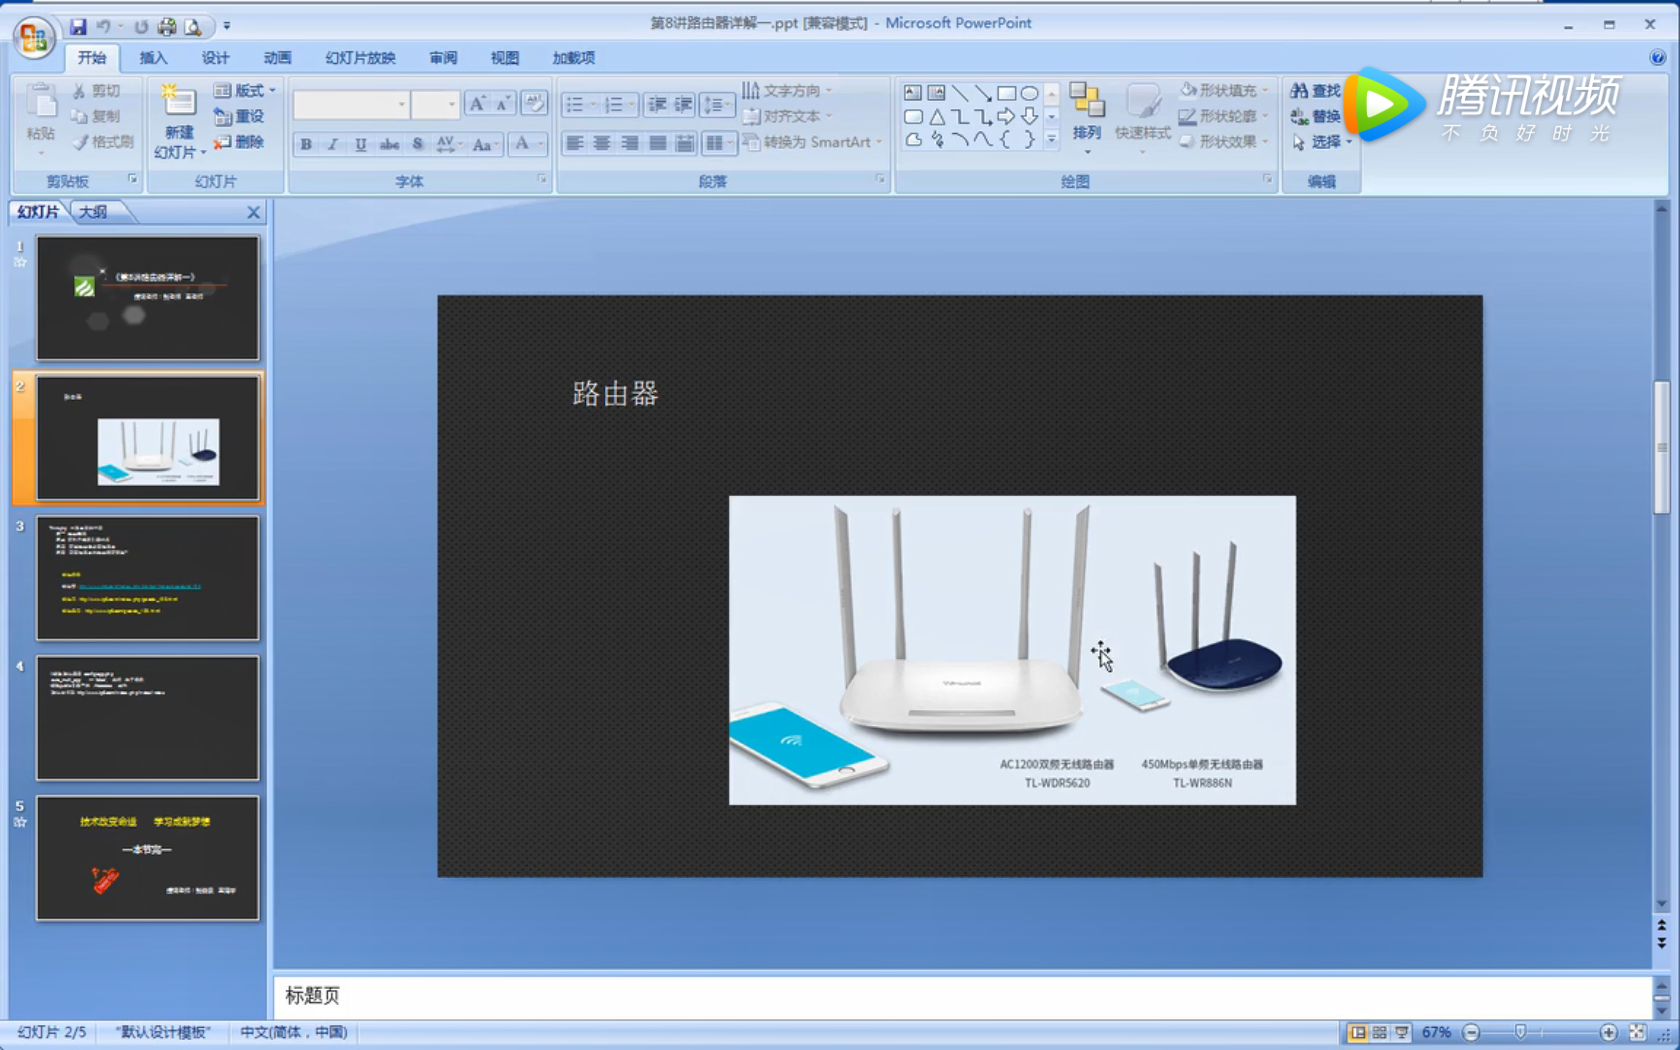1680x1050 pixels.
Task: Open the 插入 Insert ribbon tab
Action: (153, 58)
